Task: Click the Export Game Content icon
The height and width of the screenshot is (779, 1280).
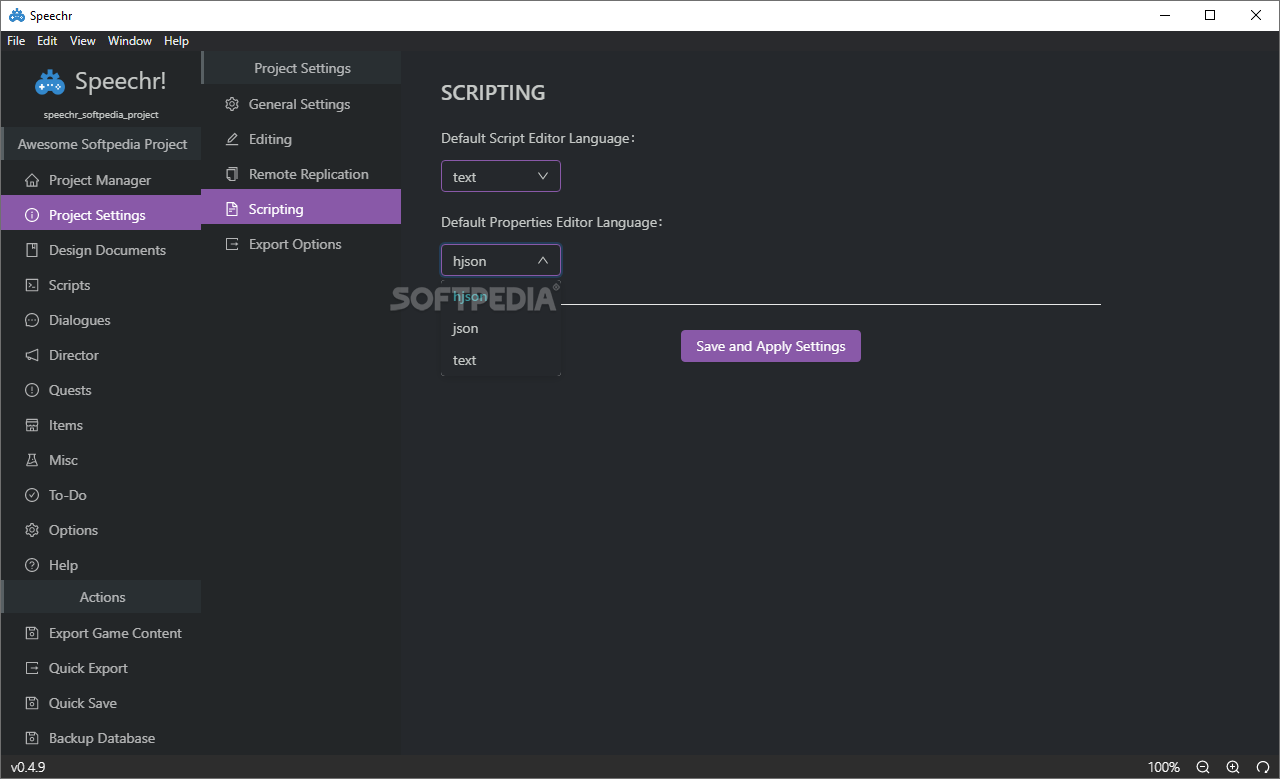Action: (31, 633)
